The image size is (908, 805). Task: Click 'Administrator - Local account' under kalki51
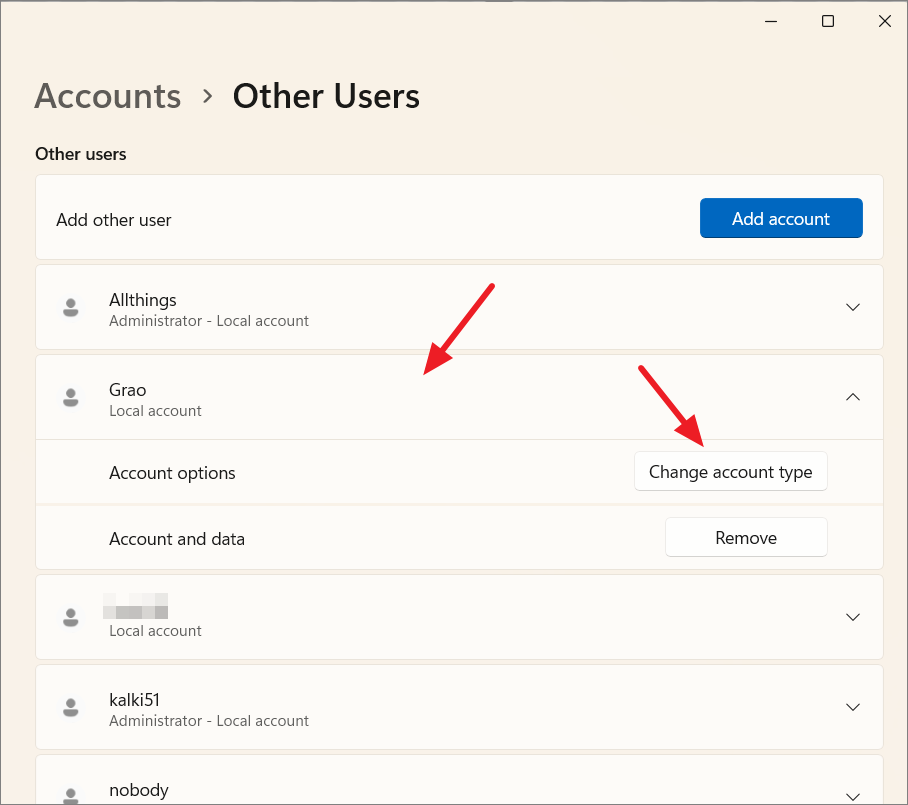(x=208, y=721)
